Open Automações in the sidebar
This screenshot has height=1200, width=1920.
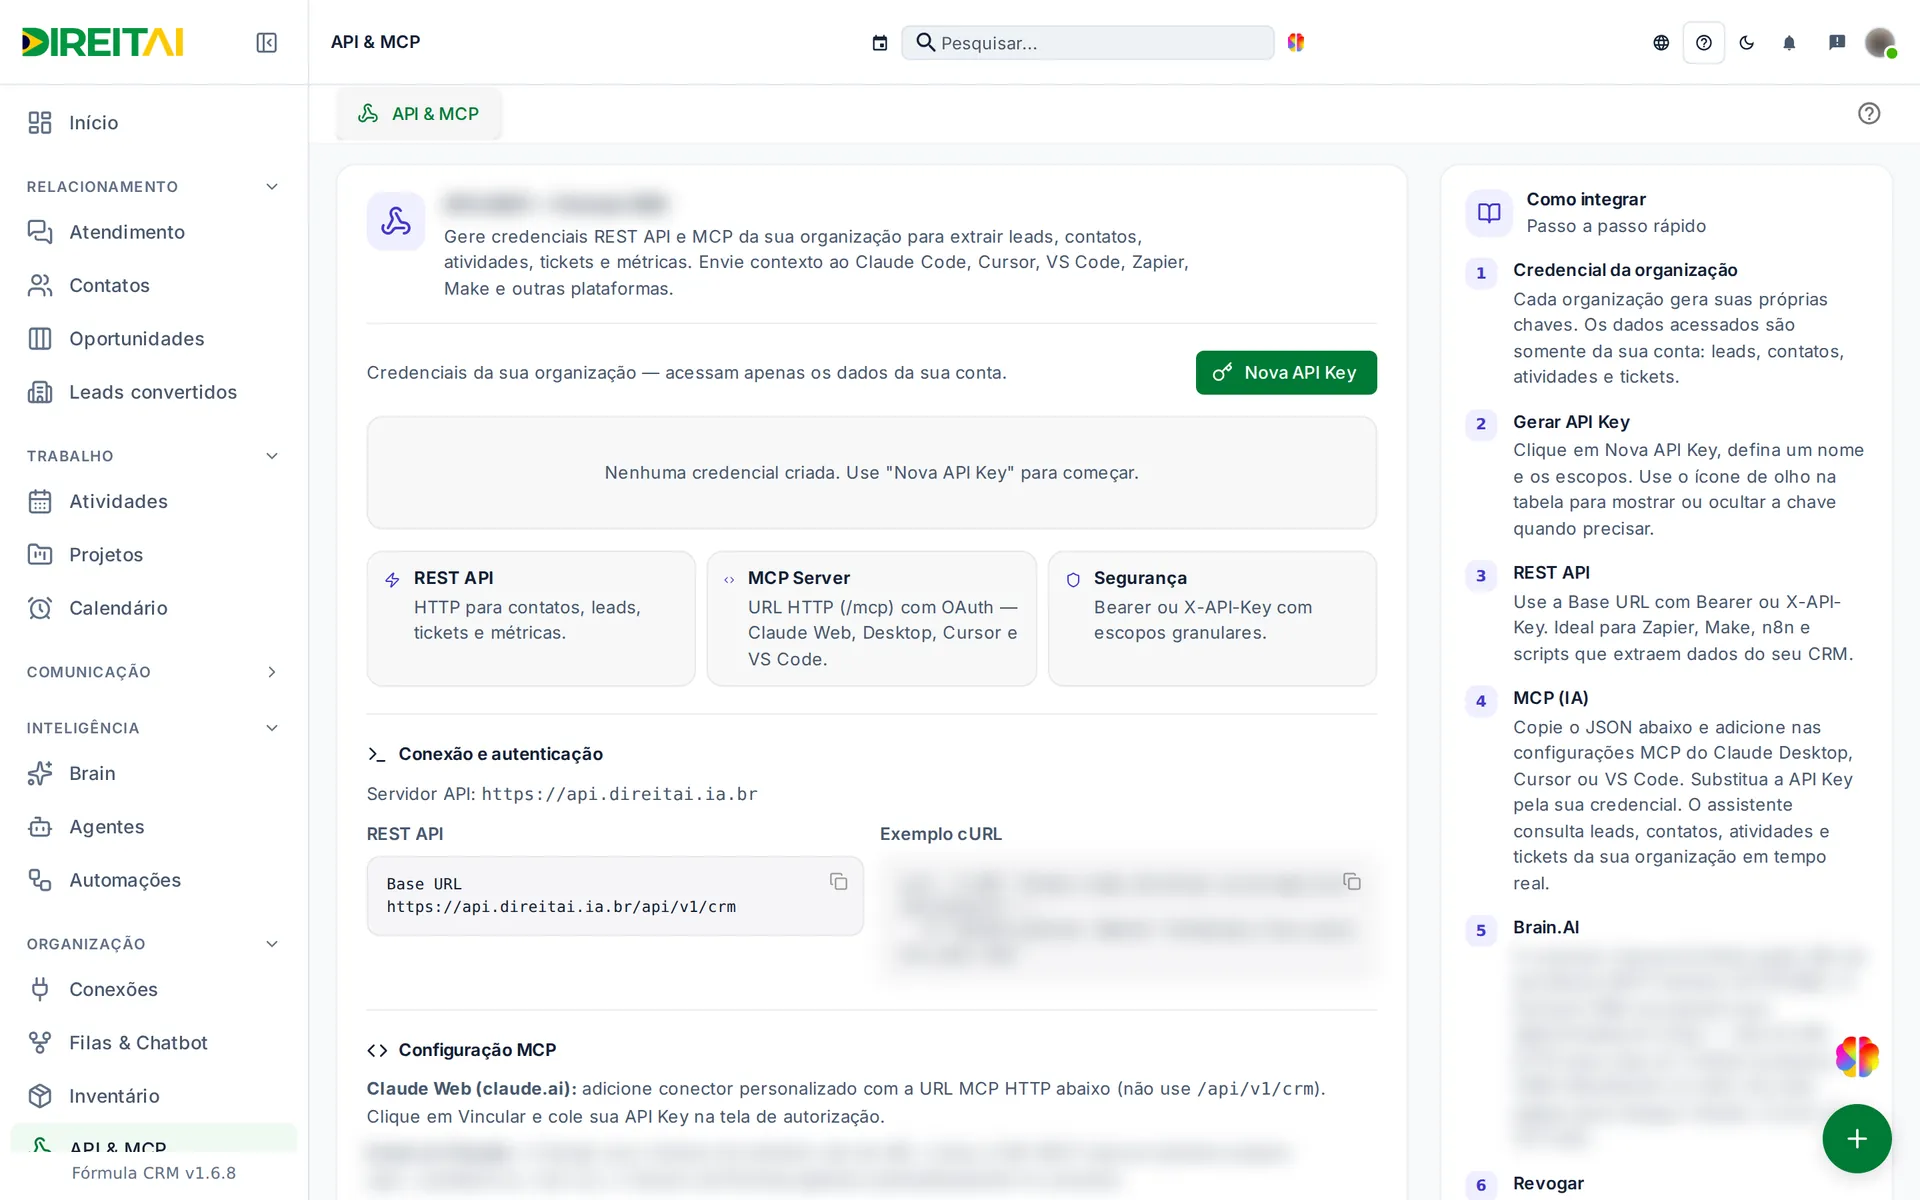point(154,880)
